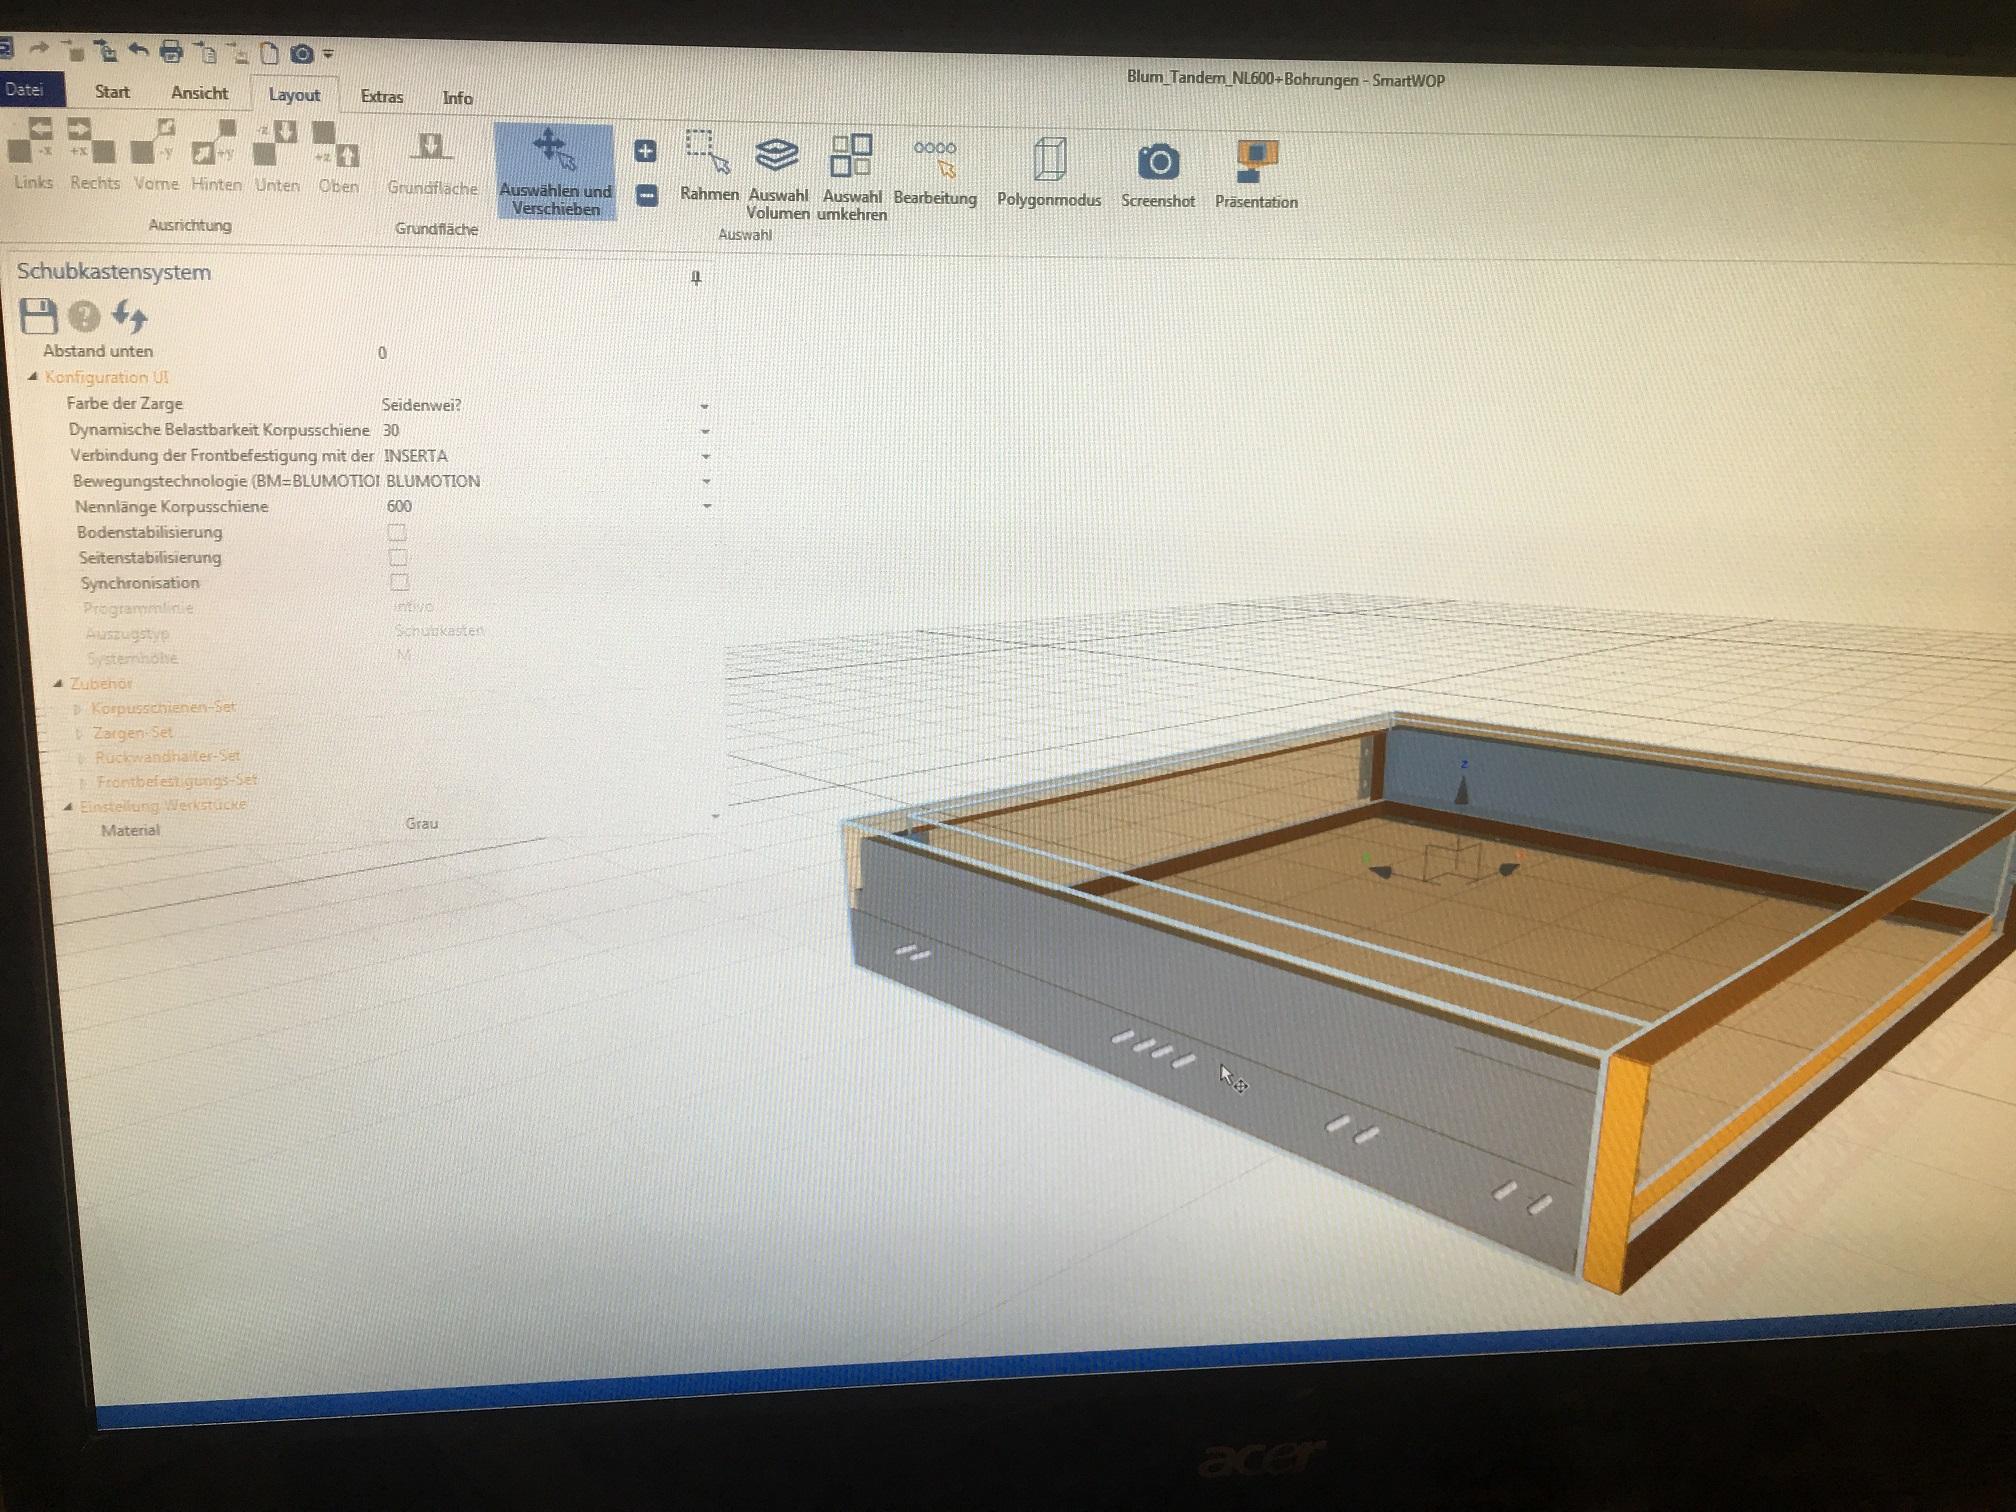Toggle Polygonmodus
The image size is (2016, 1512).
pos(1048,173)
